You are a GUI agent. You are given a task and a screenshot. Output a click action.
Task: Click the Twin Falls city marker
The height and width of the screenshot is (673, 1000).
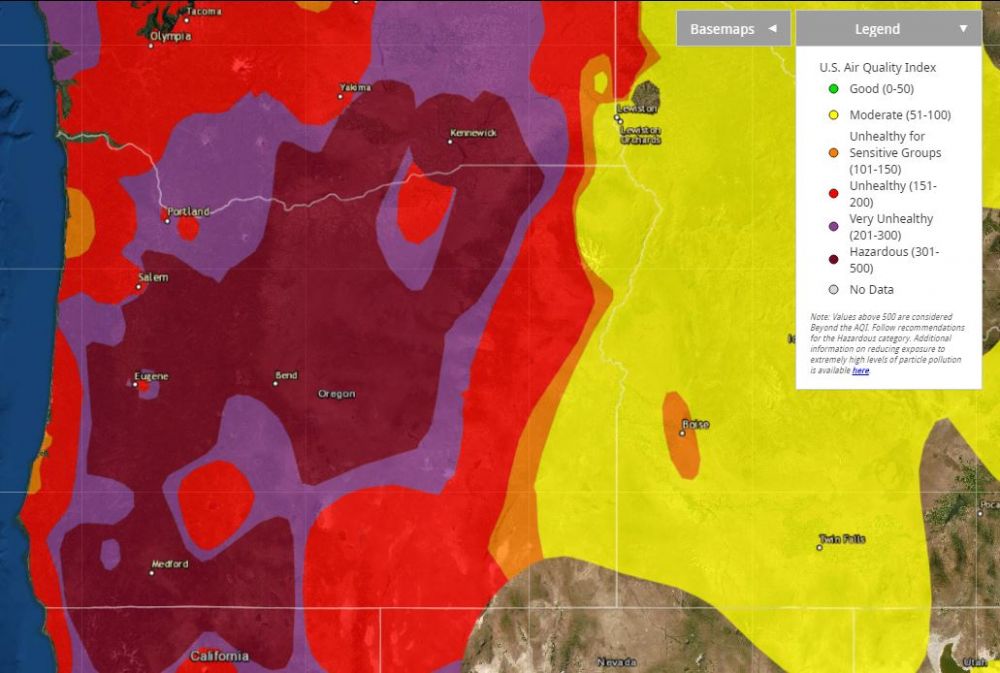(x=820, y=547)
